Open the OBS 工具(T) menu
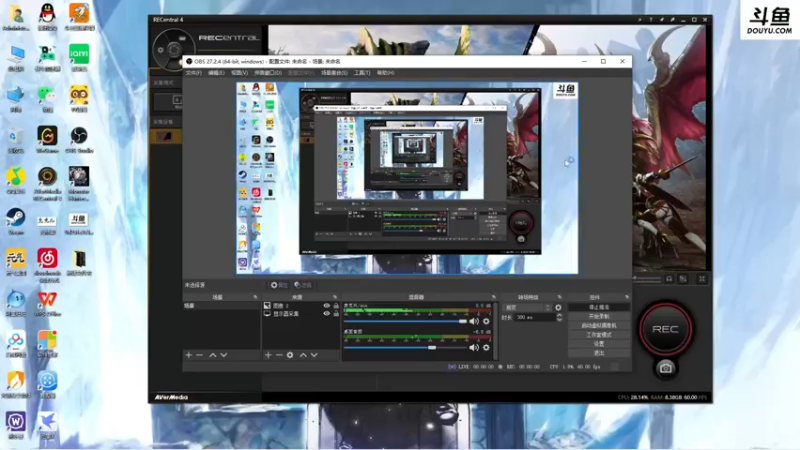 [362, 73]
